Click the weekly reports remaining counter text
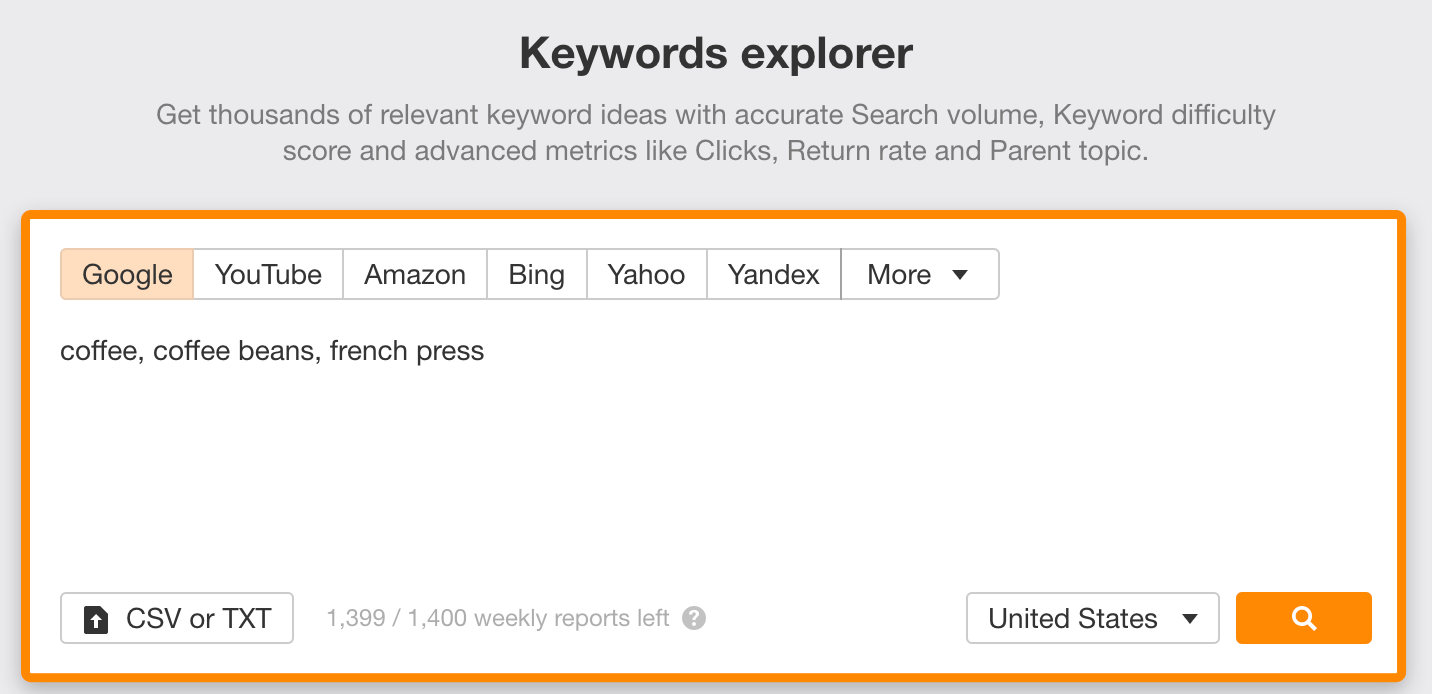The height and width of the screenshot is (694, 1432). pos(497,618)
